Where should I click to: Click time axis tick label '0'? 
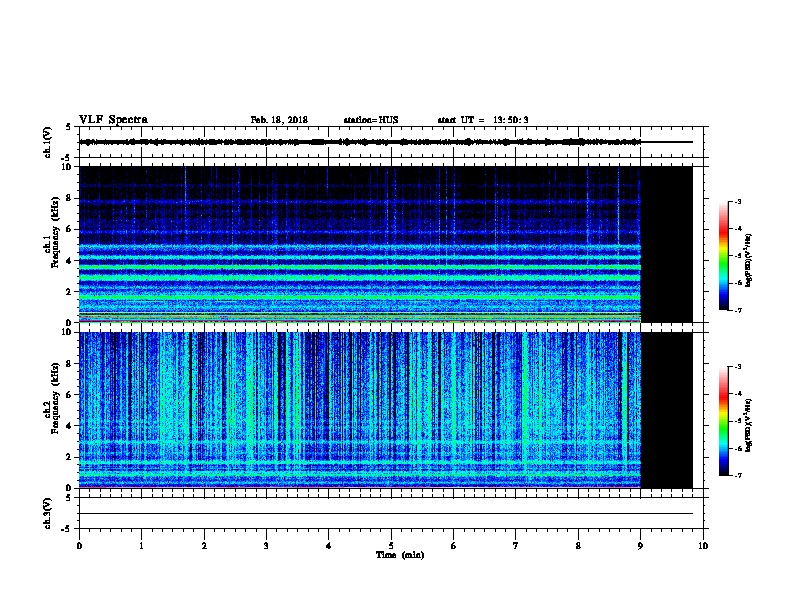tap(79, 545)
